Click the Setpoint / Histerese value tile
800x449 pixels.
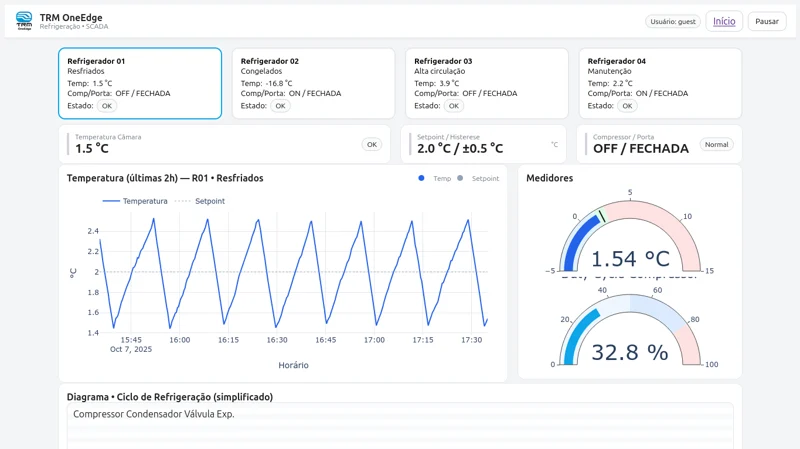click(486, 145)
